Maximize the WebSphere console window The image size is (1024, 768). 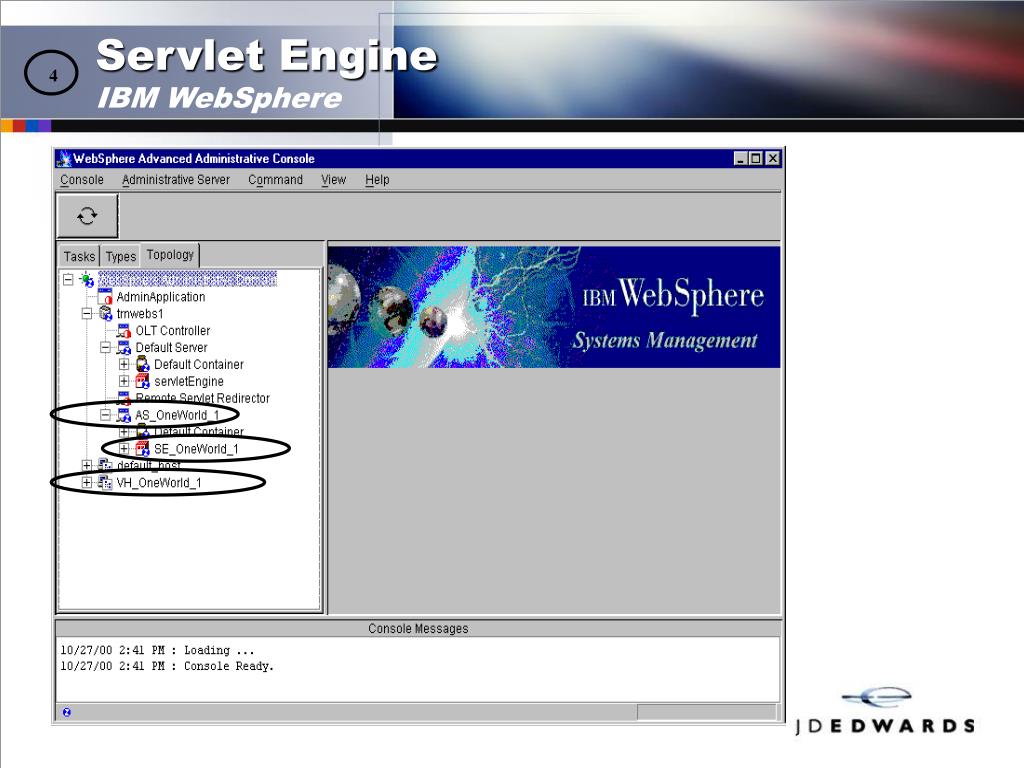coord(756,158)
